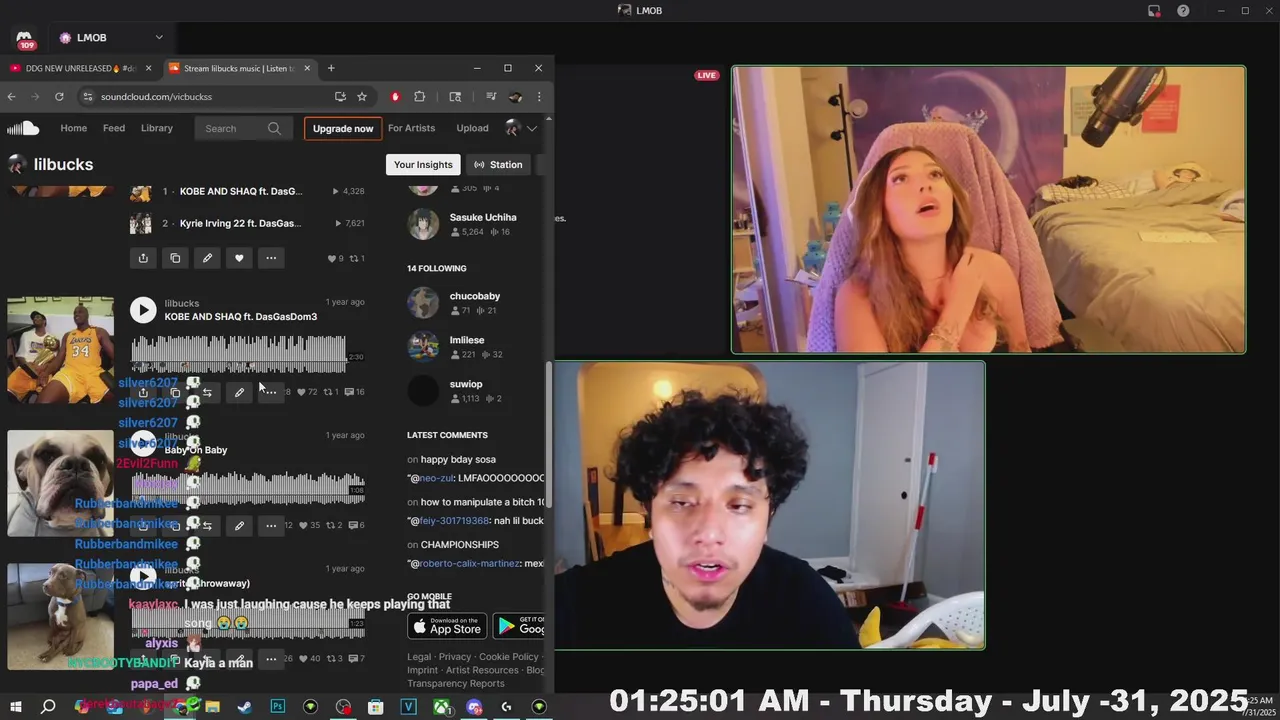This screenshot has height=720, width=1280.
Task: Open more options for KOBE AND SHAQ track
Action: (271, 392)
